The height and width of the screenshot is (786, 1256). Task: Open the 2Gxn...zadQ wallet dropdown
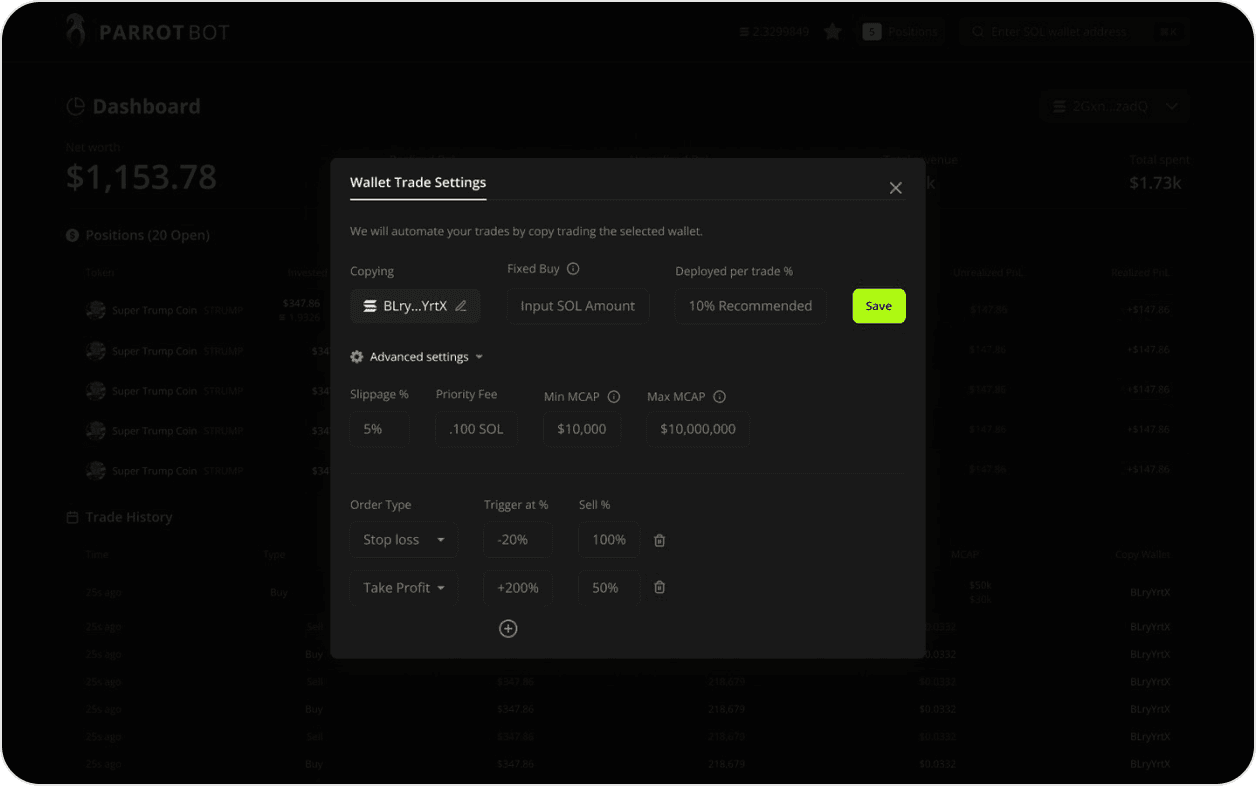point(1114,106)
